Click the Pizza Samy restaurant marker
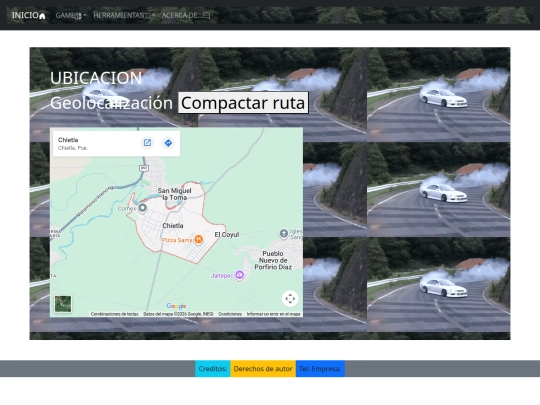Screen dimensions: 540x405 [198, 239]
